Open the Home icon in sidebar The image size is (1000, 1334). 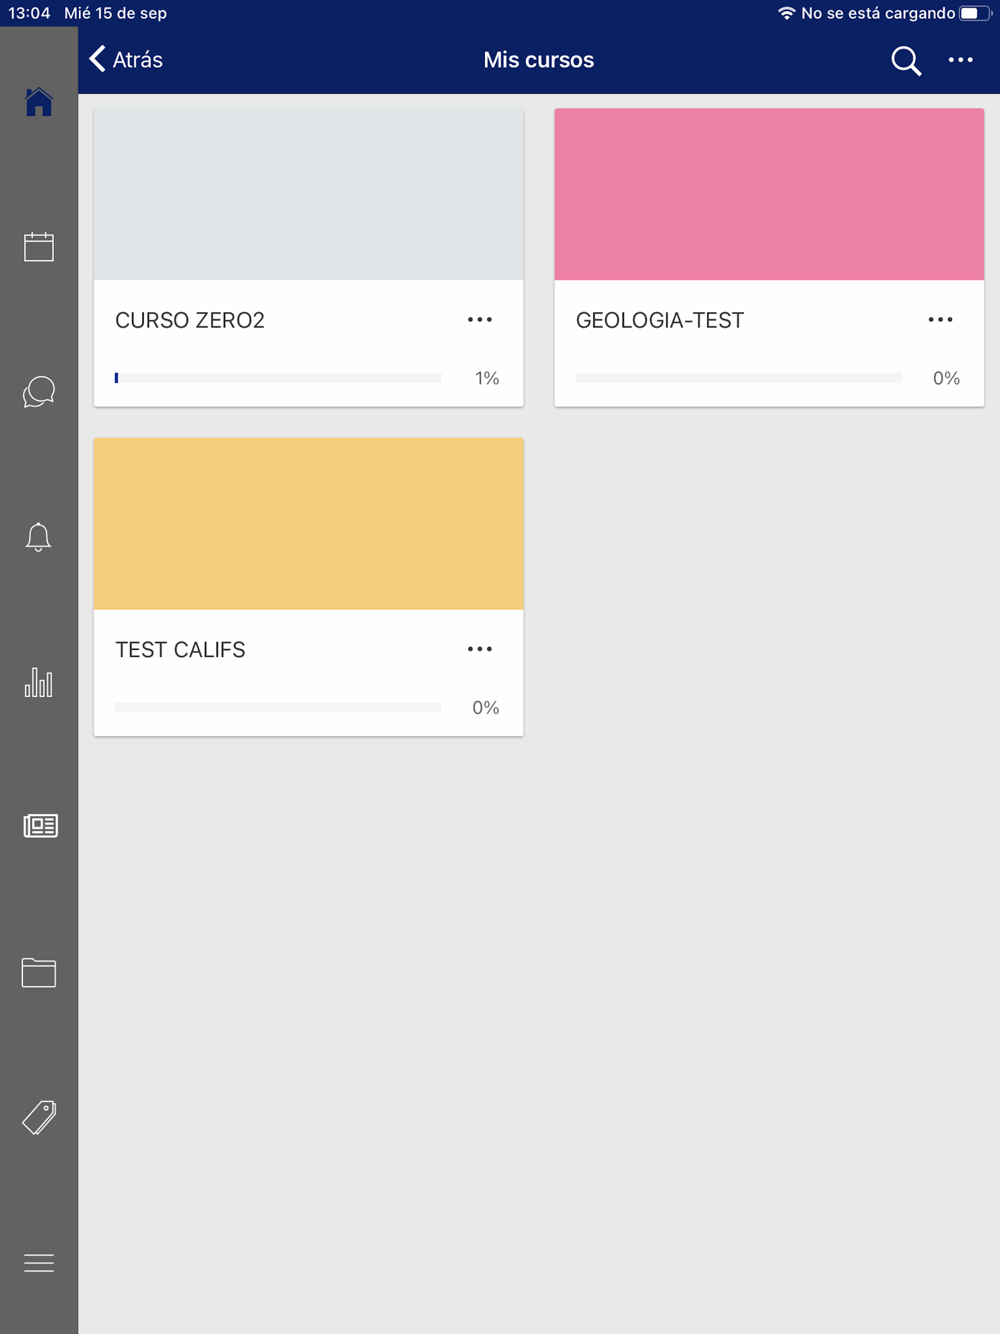click(39, 102)
